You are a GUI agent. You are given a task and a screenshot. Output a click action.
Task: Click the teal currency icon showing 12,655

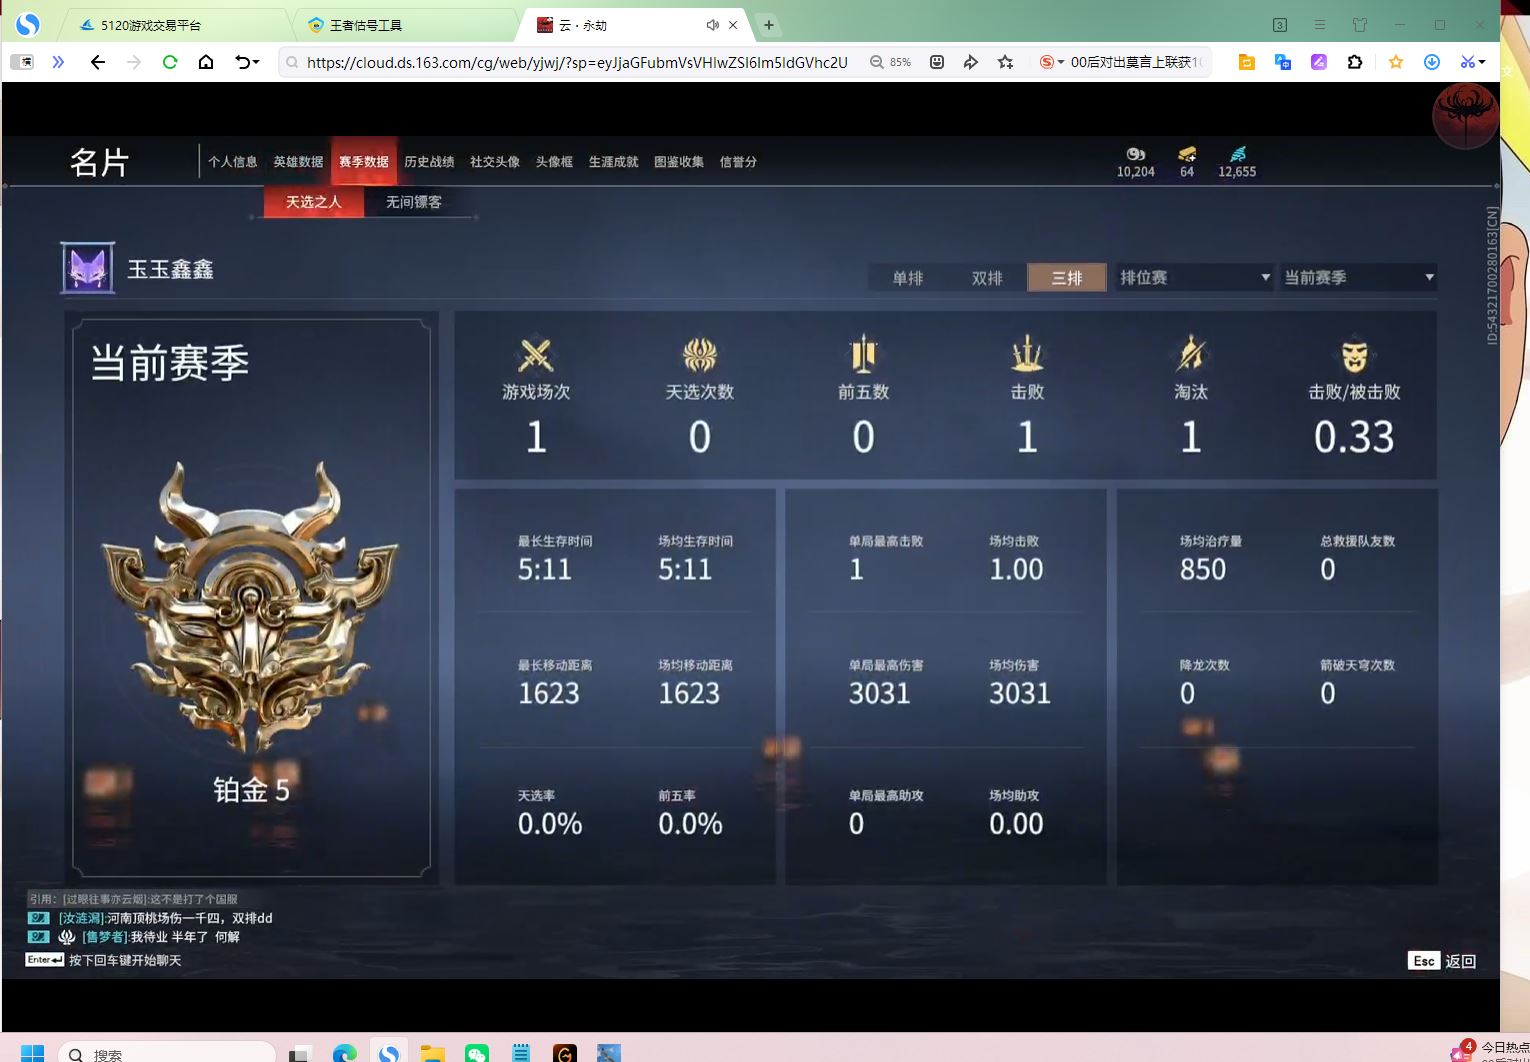1238,154
